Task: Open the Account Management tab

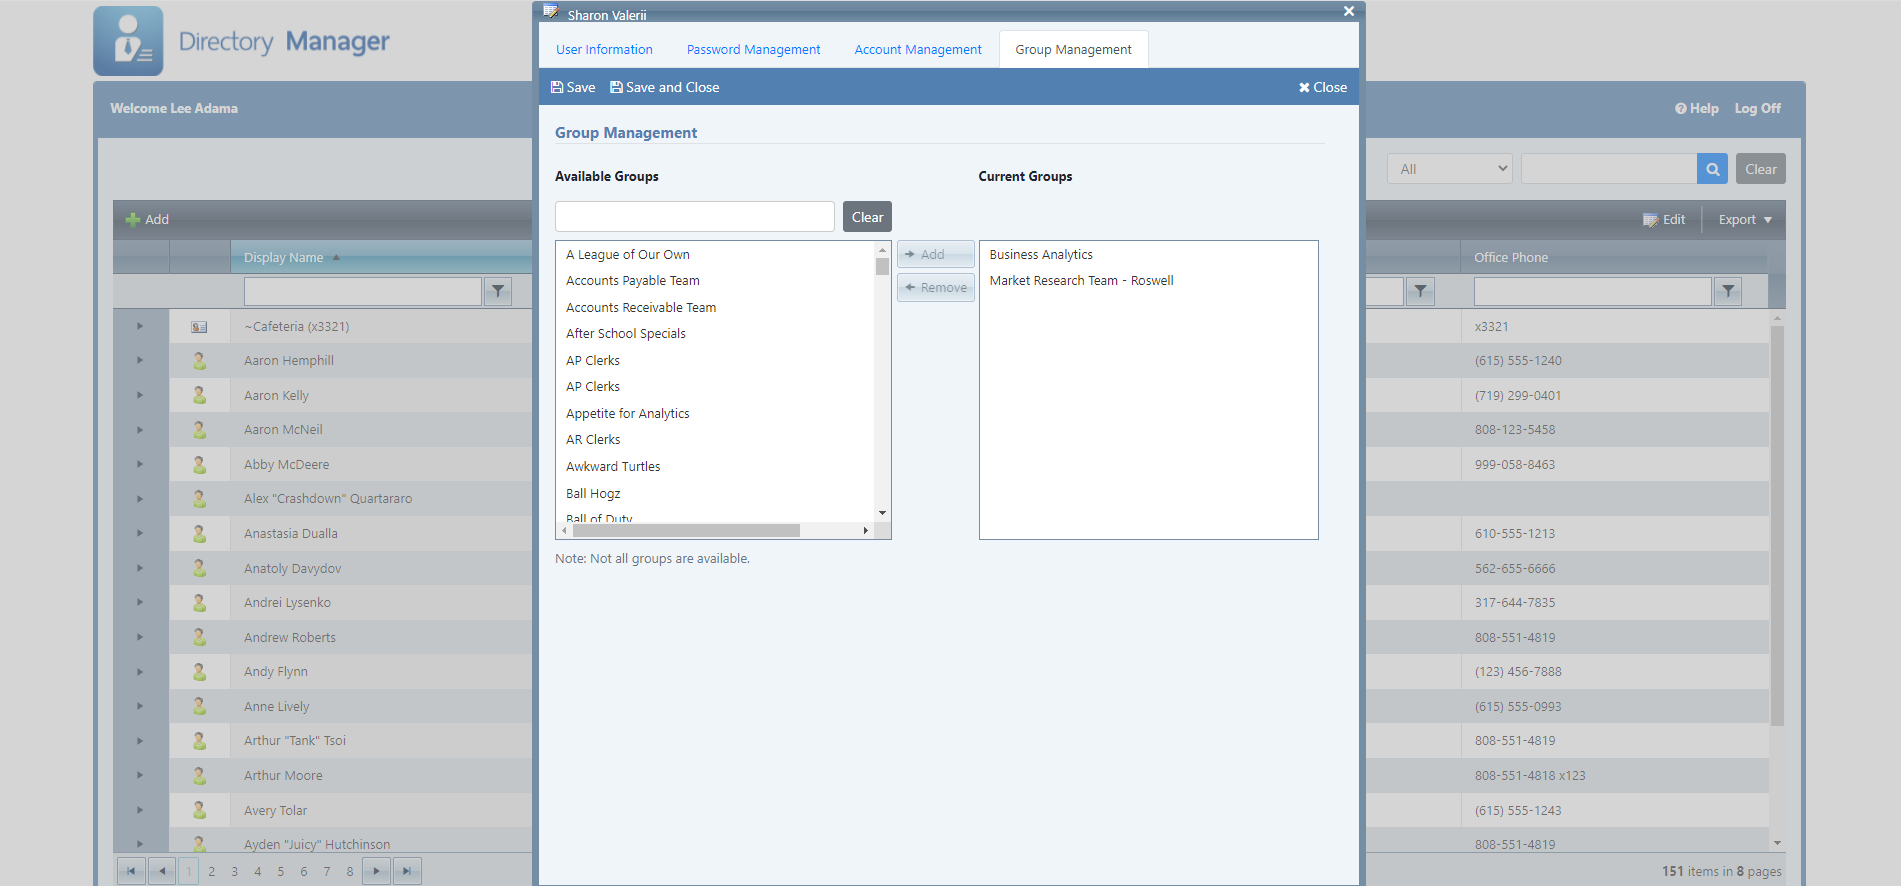Action: click(x=918, y=49)
